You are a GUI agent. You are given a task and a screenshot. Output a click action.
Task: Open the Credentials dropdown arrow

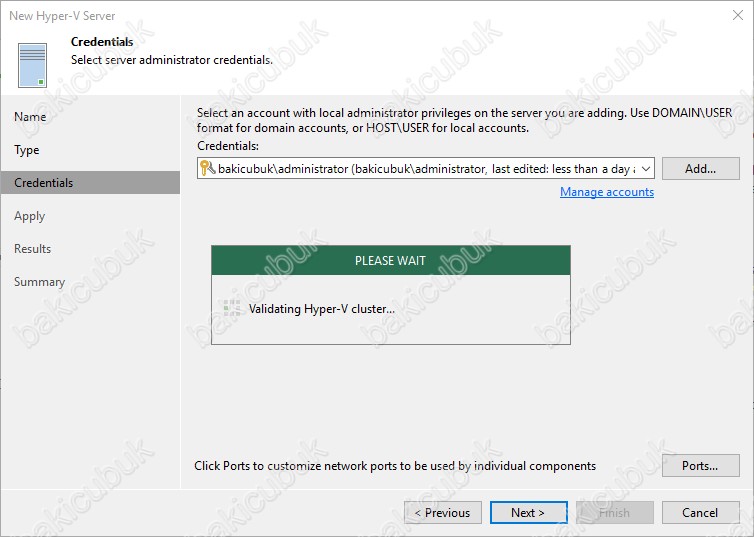646,169
